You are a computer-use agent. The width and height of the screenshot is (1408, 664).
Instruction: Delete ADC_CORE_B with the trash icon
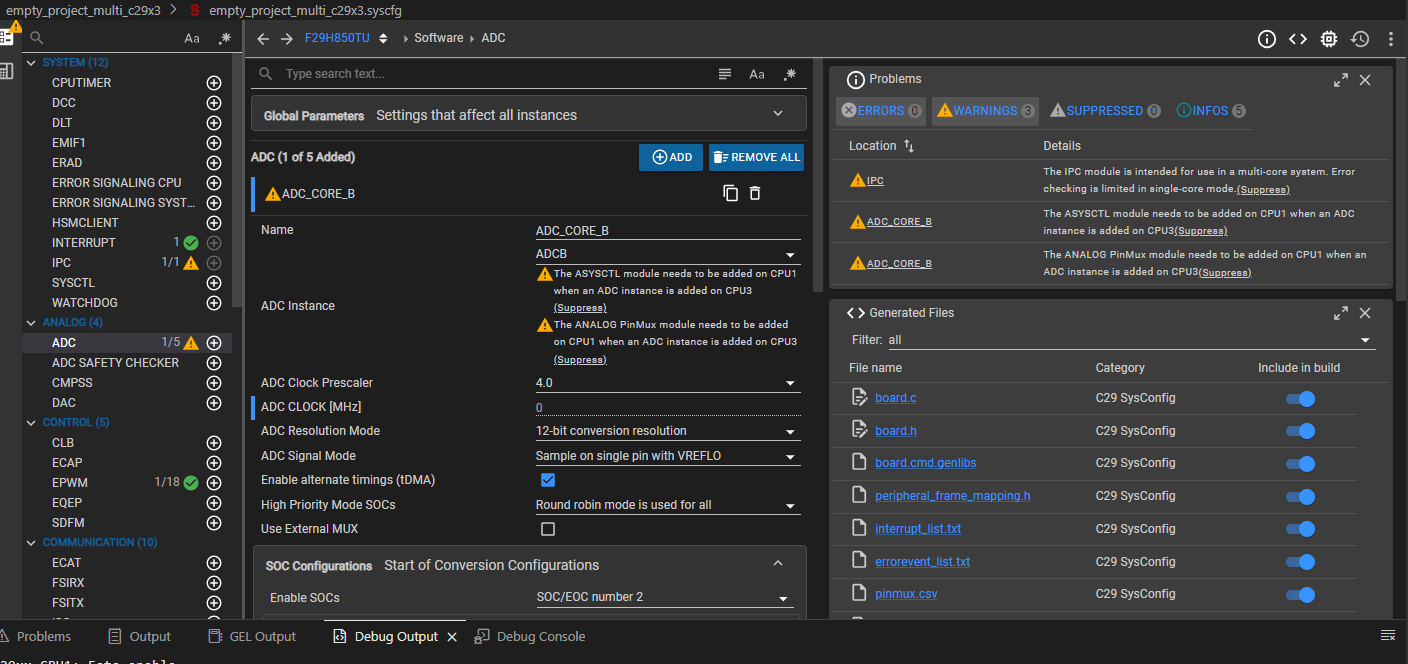click(755, 193)
